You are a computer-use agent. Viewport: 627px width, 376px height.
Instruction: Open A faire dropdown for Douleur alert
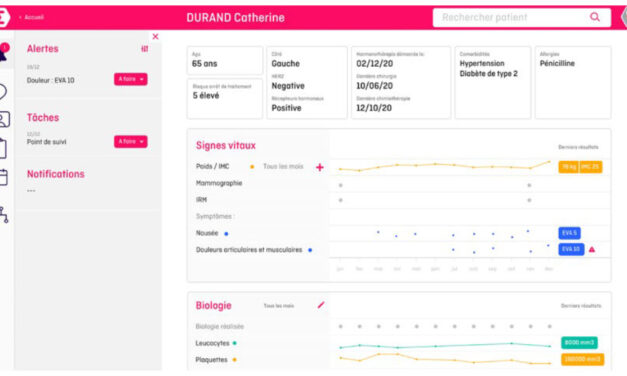click(x=131, y=79)
